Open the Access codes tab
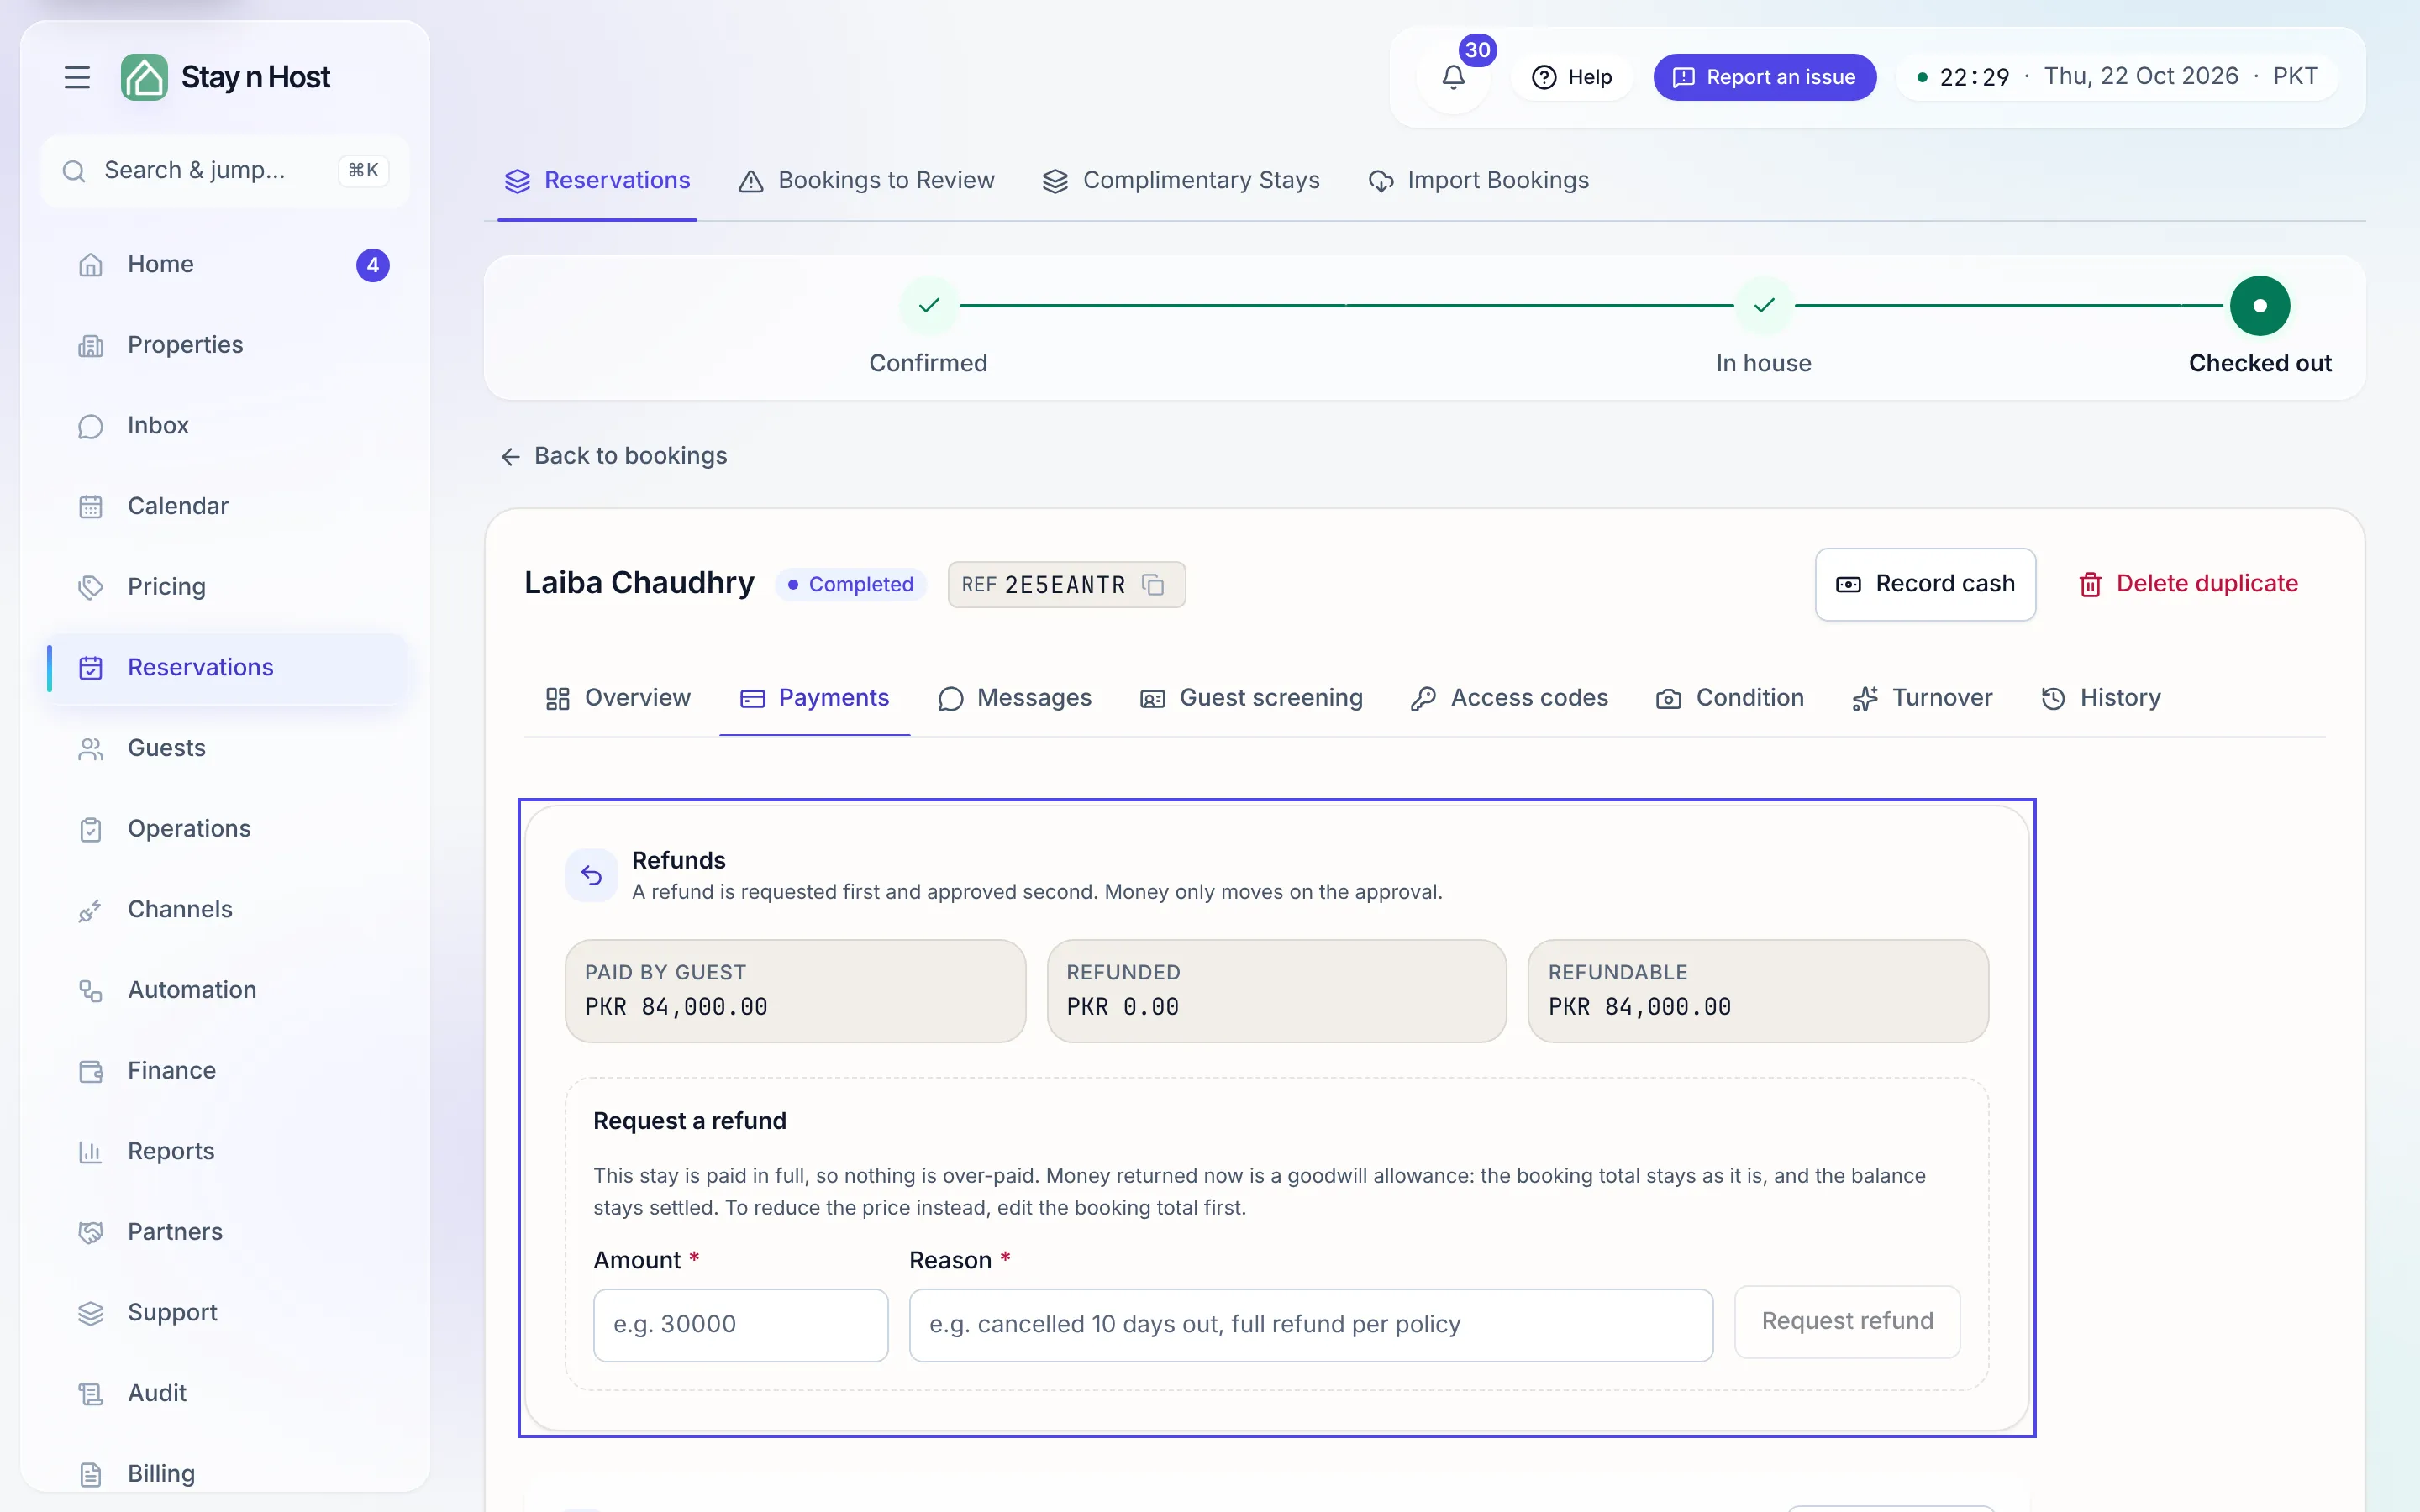Viewport: 2420px width, 1512px height. click(x=1509, y=698)
